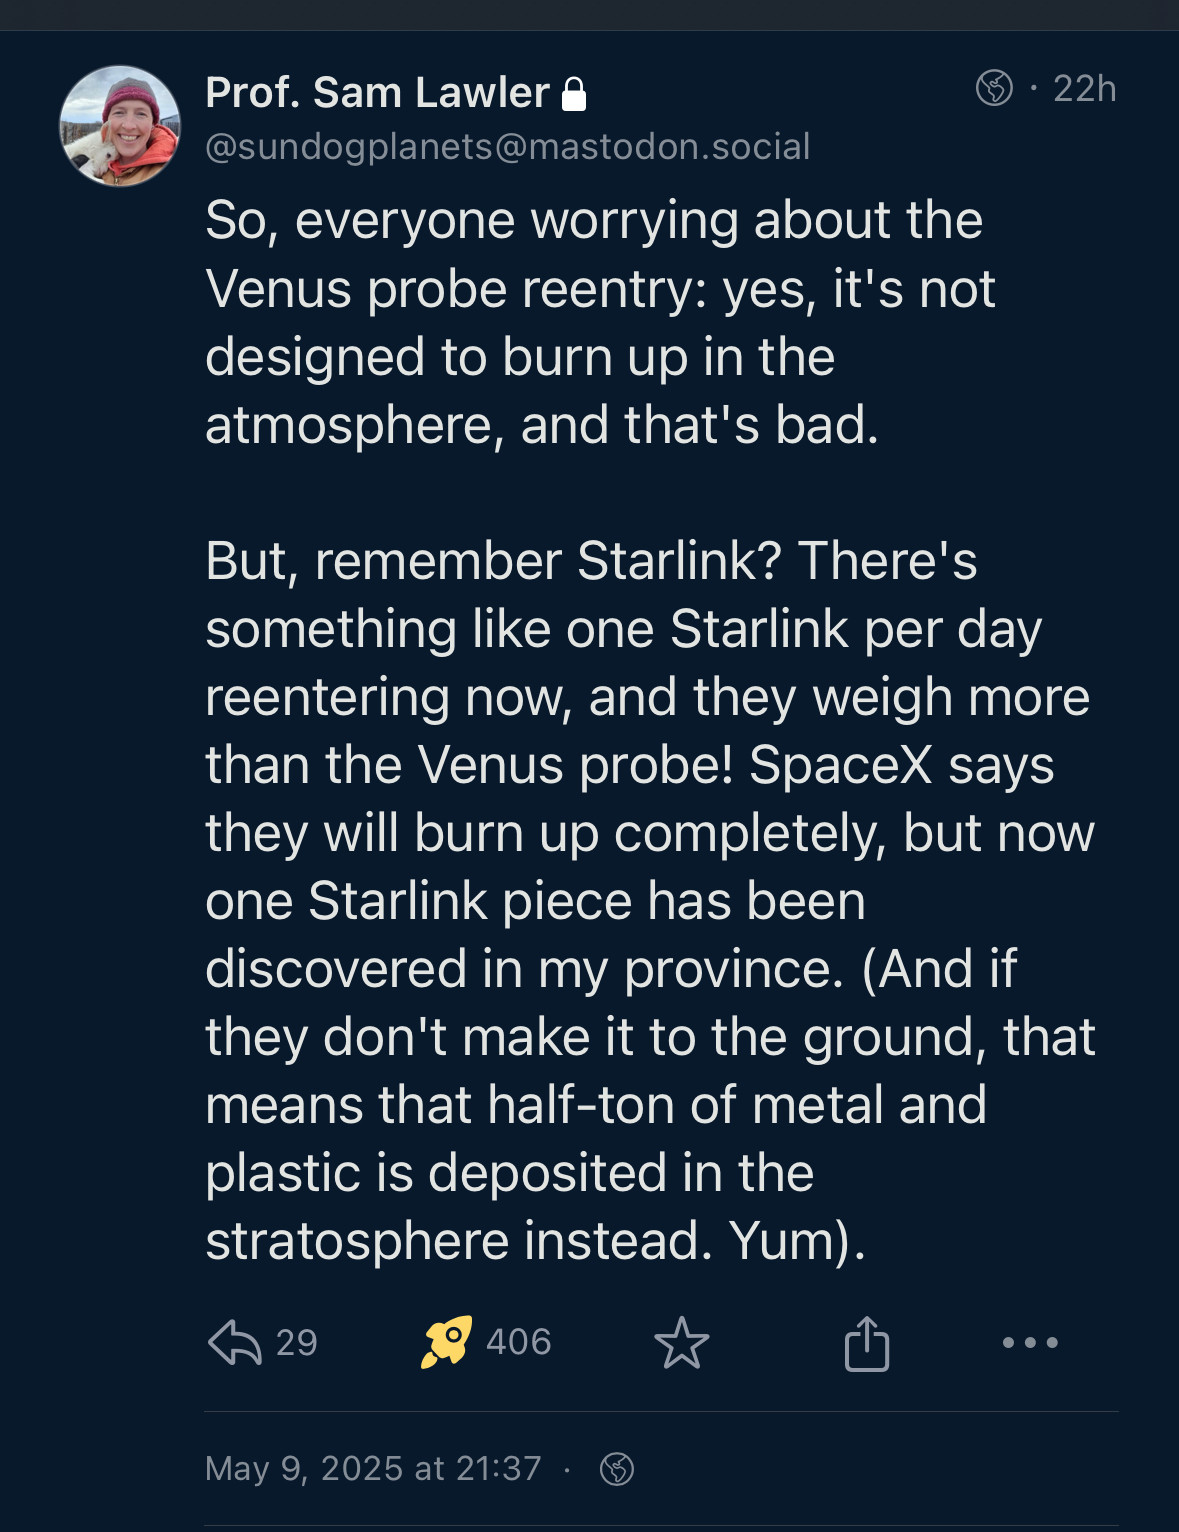The image size is (1179, 1532).
Task: Click the display name Prof. Sam Lawler
Action: 377,93
